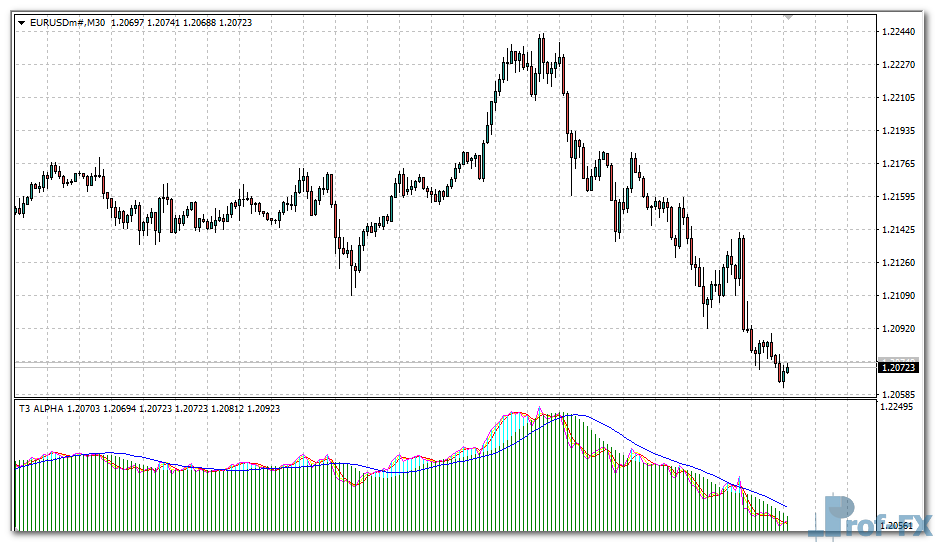Click the 1.21260 price axis label
This screenshot has width=935, height=542.
898,263
